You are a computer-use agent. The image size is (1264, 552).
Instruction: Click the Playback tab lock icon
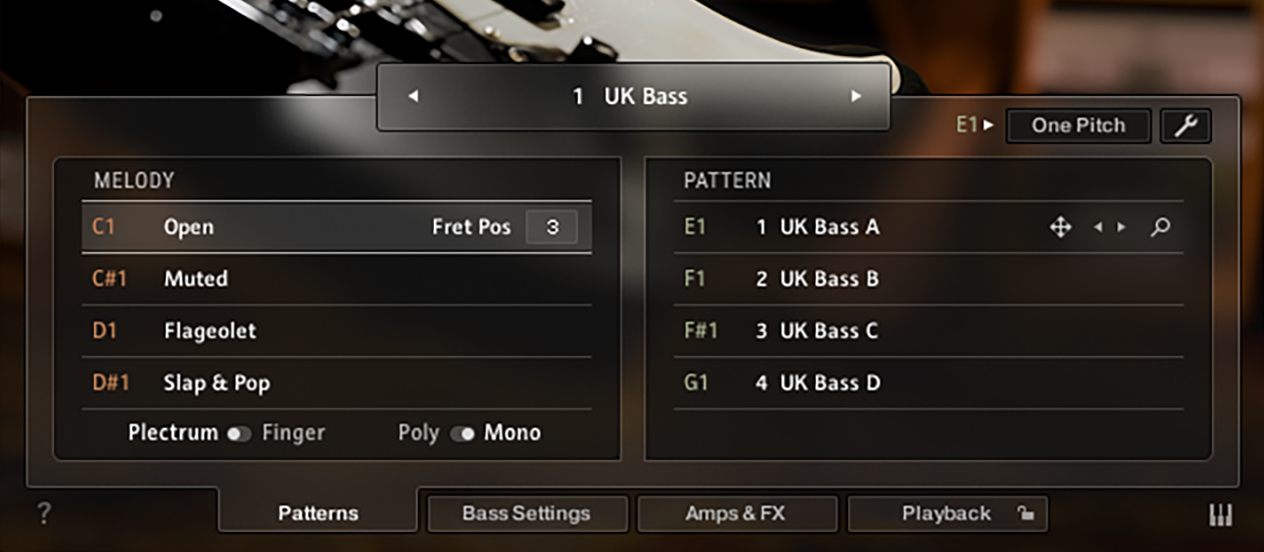tap(1025, 514)
